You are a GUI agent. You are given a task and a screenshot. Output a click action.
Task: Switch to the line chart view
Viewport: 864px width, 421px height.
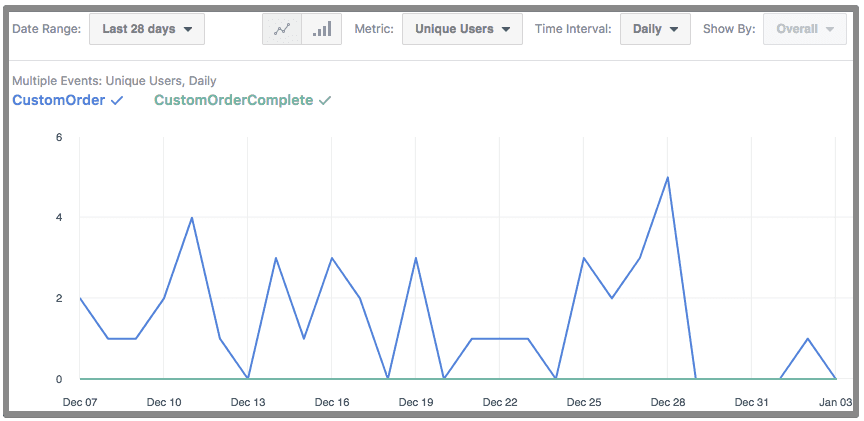point(282,29)
